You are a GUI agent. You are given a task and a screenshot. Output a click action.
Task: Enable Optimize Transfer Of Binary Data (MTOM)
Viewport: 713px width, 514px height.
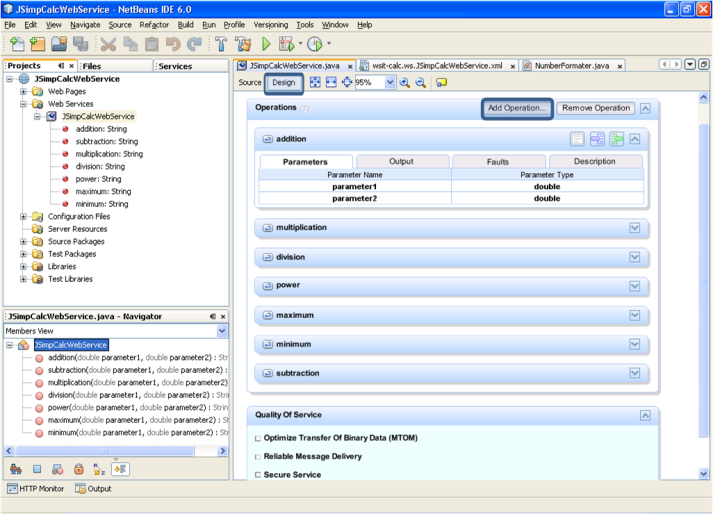pyautogui.click(x=258, y=438)
